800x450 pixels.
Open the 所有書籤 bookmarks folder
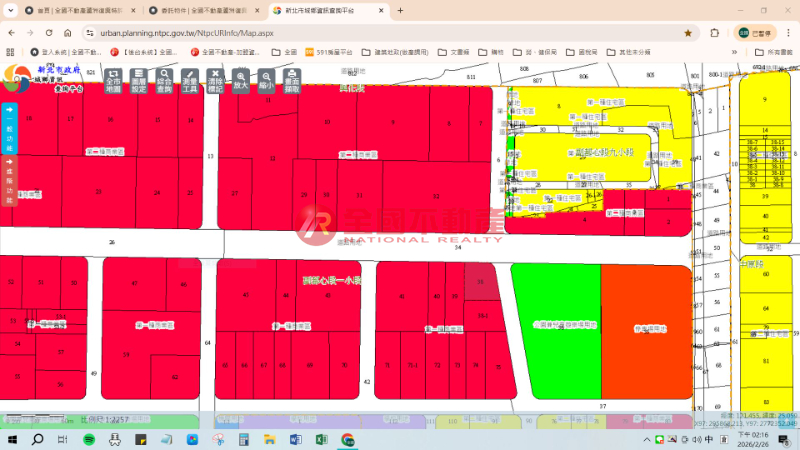(773, 51)
